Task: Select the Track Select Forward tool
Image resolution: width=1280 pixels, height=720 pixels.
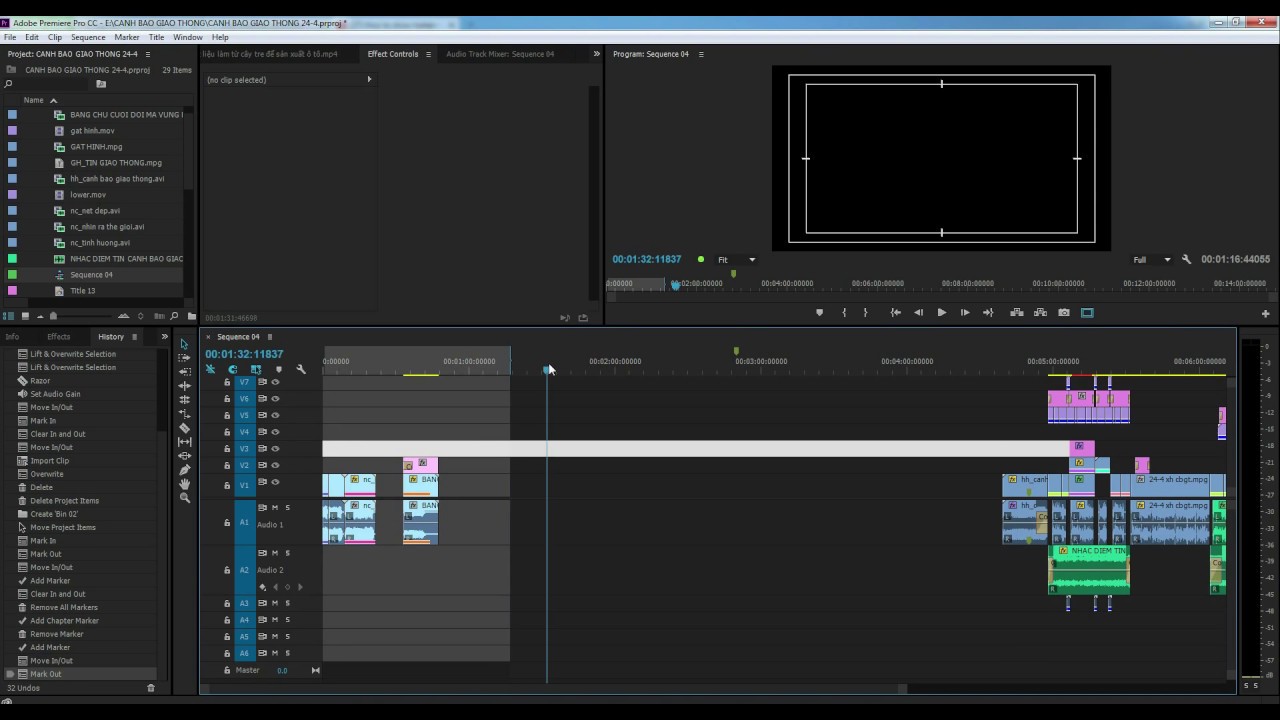Action: (184, 358)
